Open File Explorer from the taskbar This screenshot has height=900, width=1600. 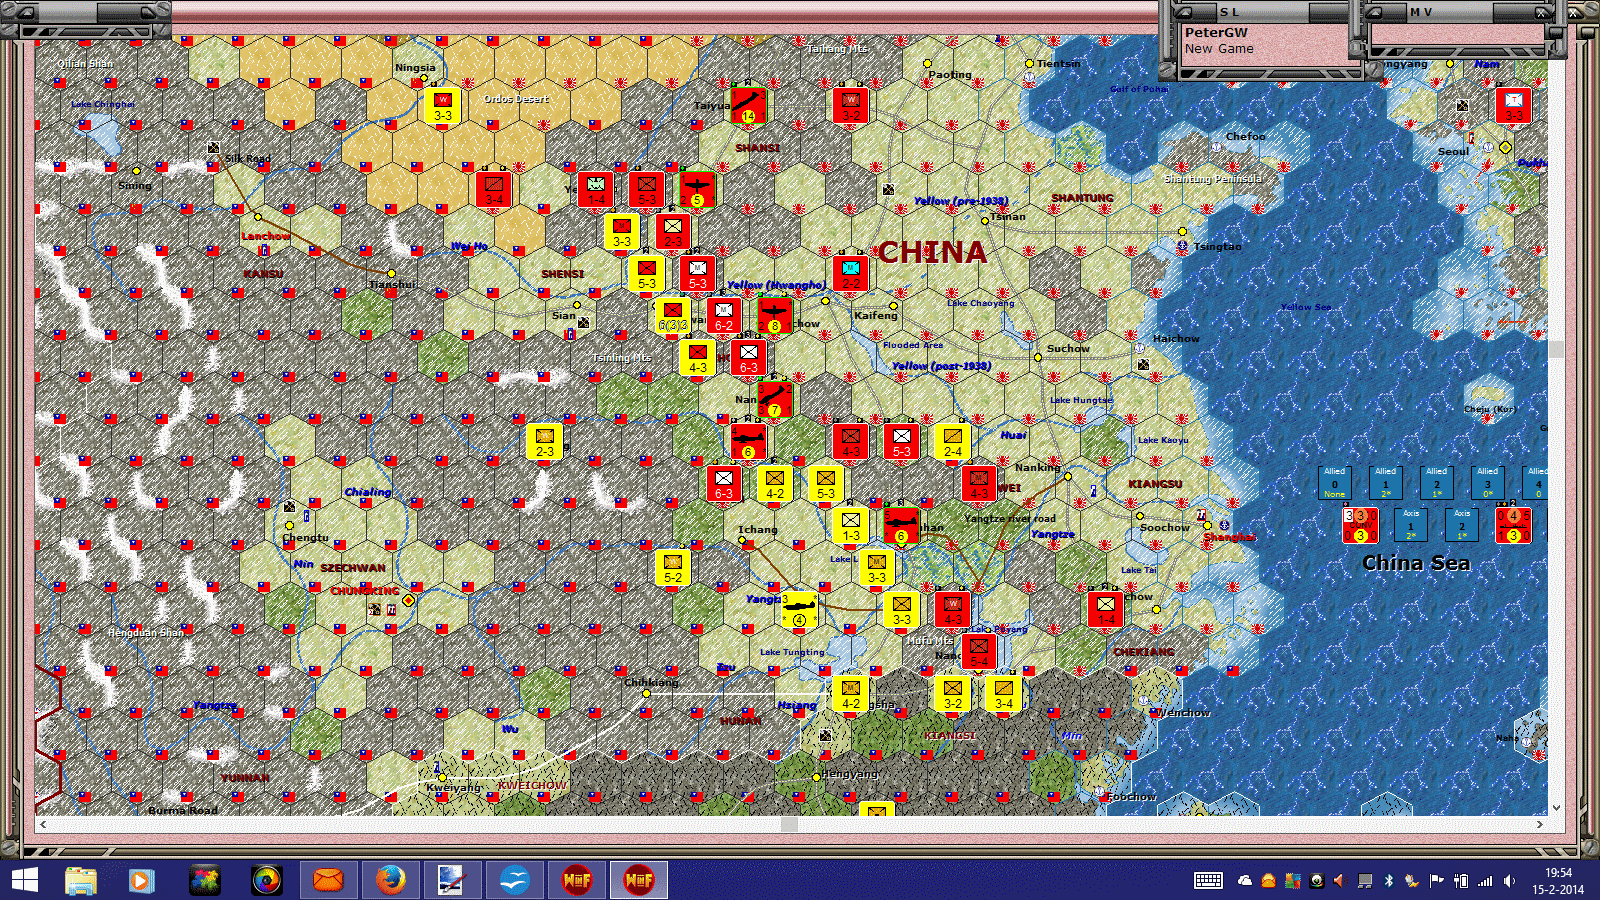(81, 880)
